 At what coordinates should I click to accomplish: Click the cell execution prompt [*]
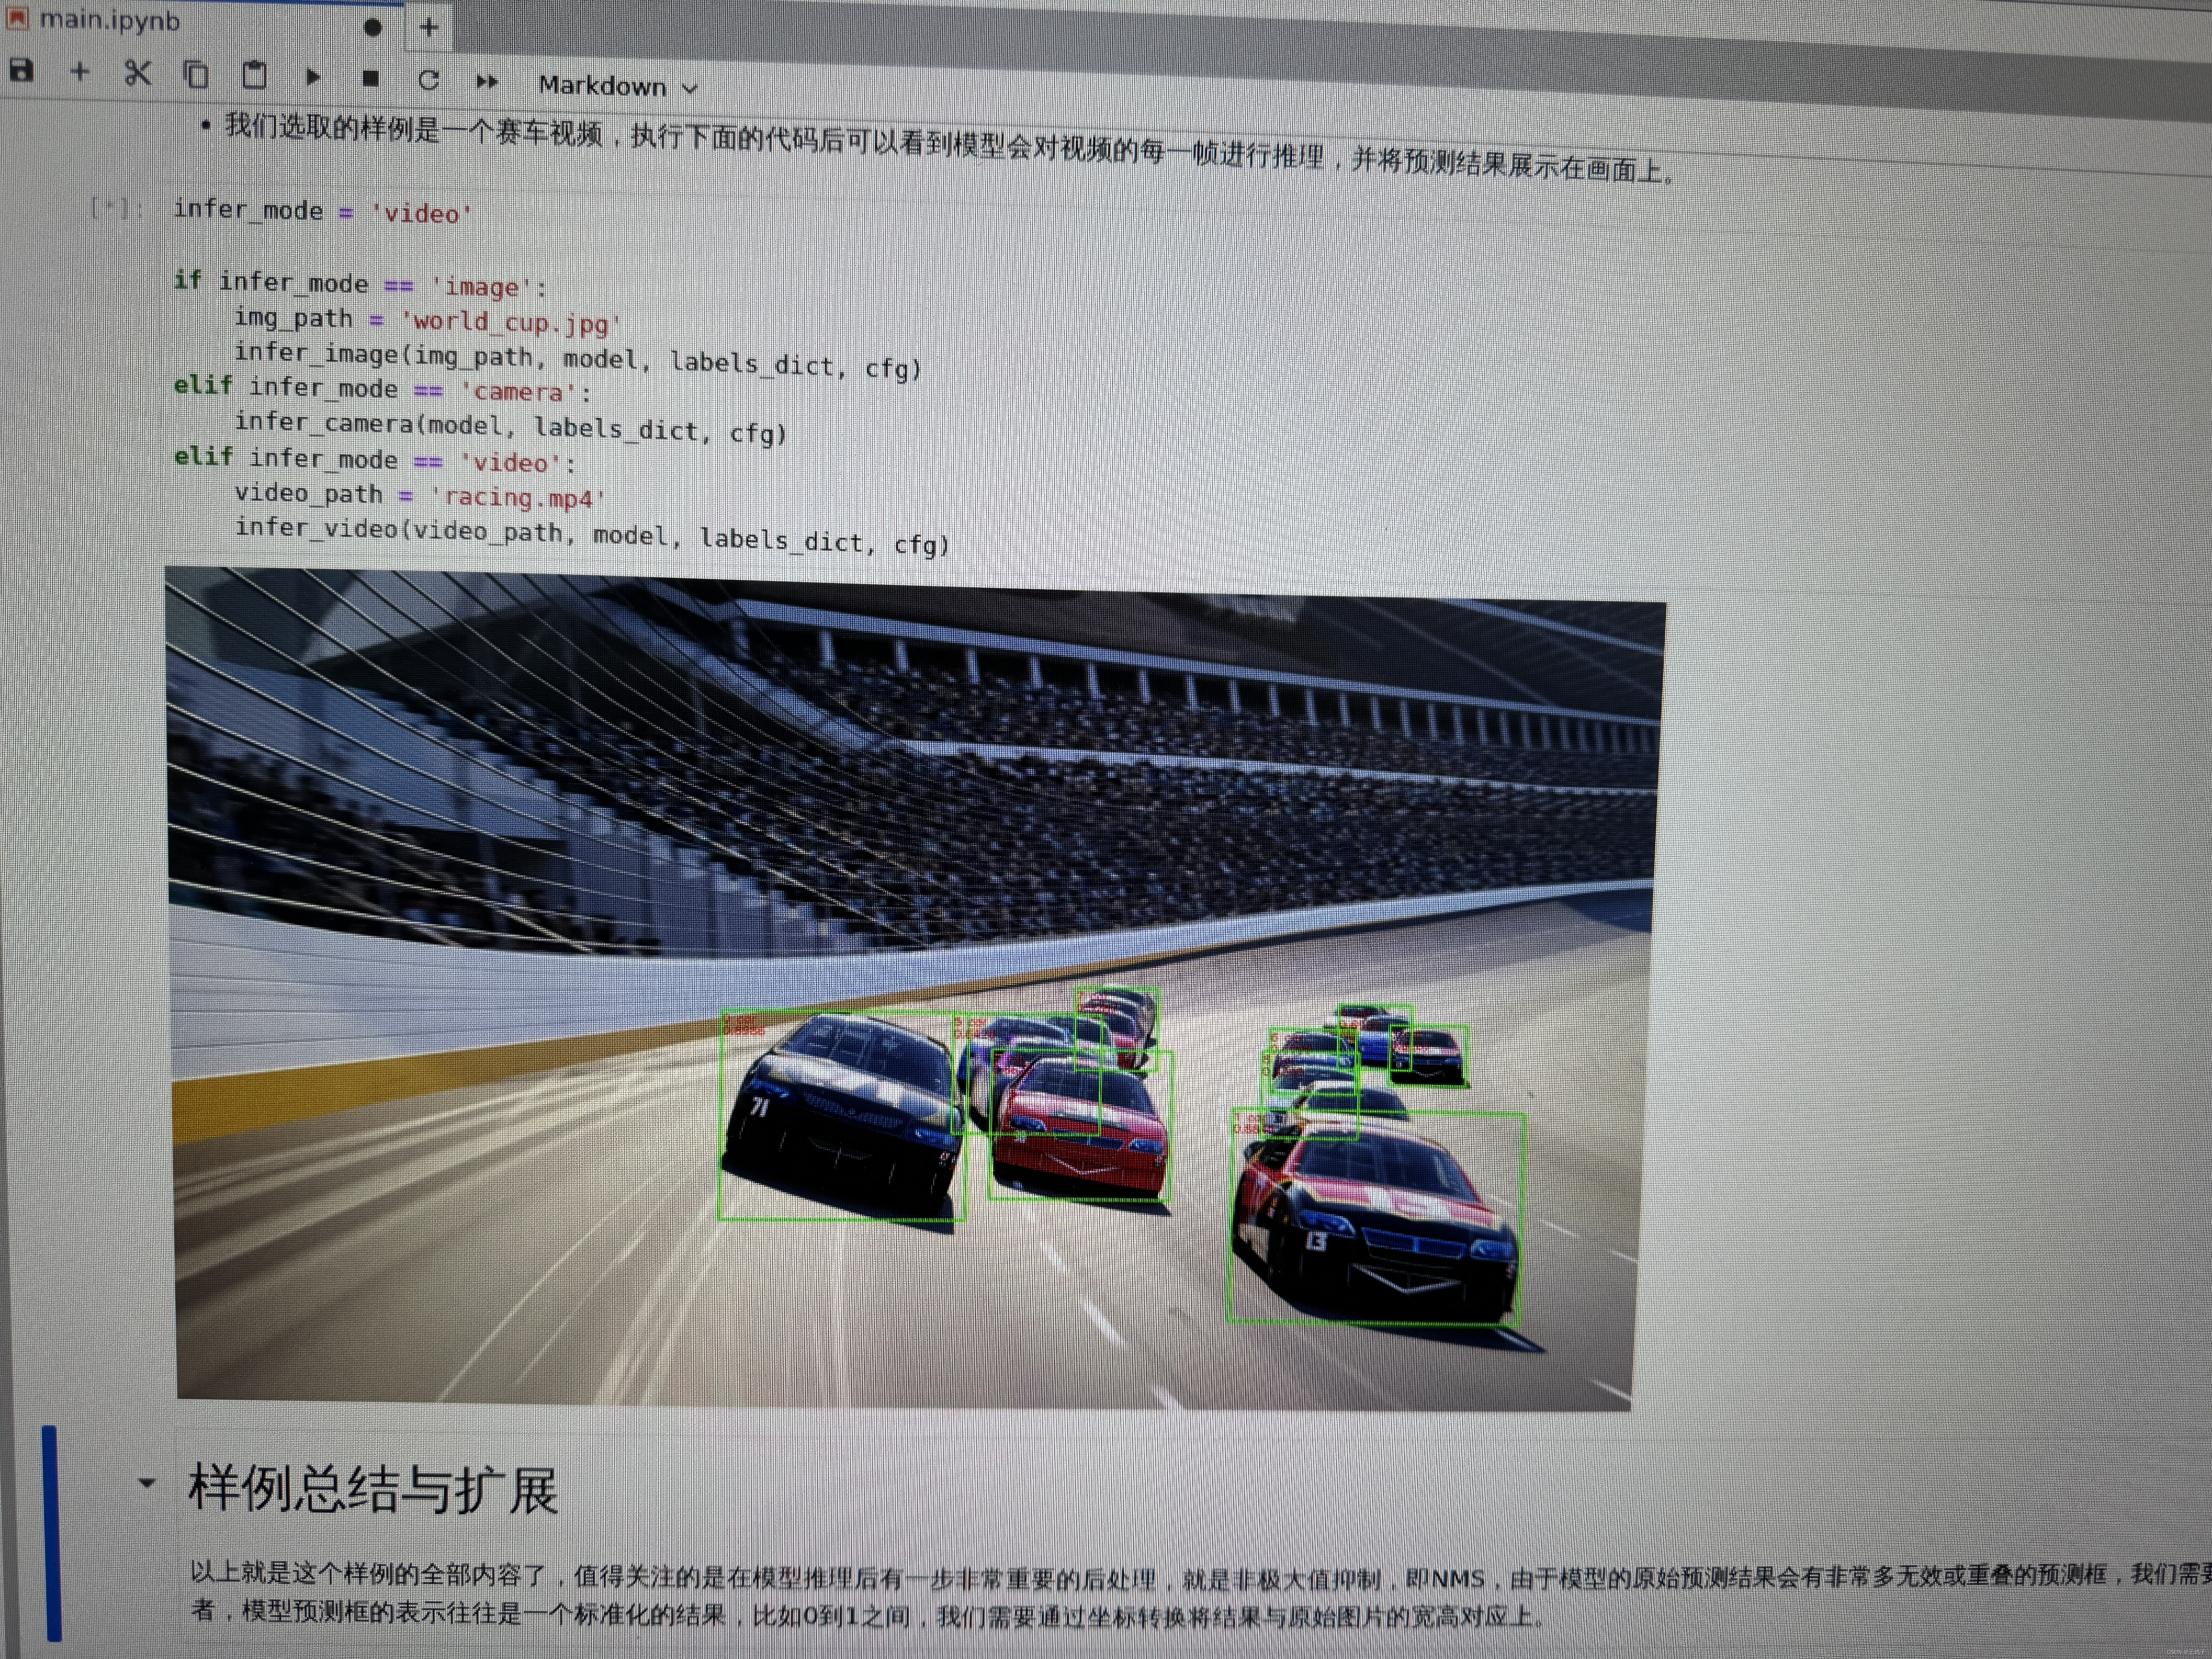tap(116, 208)
